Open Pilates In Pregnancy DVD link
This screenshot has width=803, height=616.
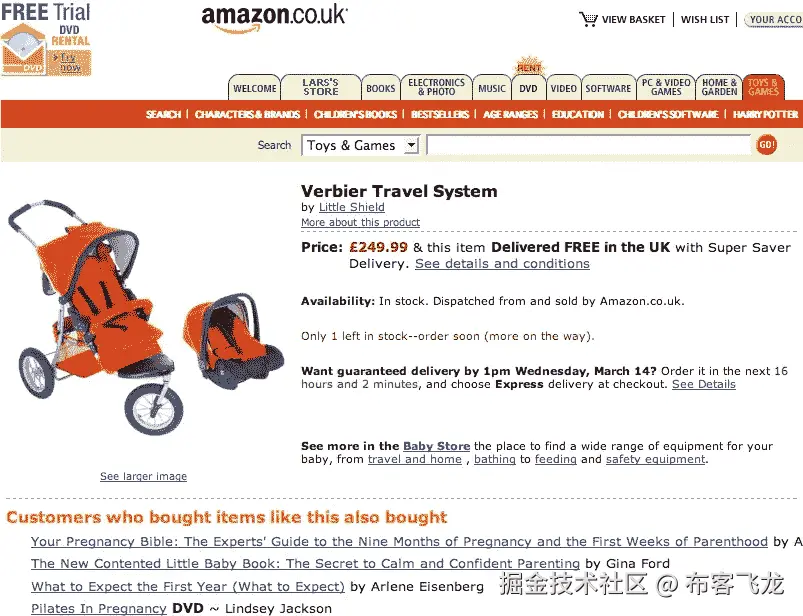click(99, 608)
